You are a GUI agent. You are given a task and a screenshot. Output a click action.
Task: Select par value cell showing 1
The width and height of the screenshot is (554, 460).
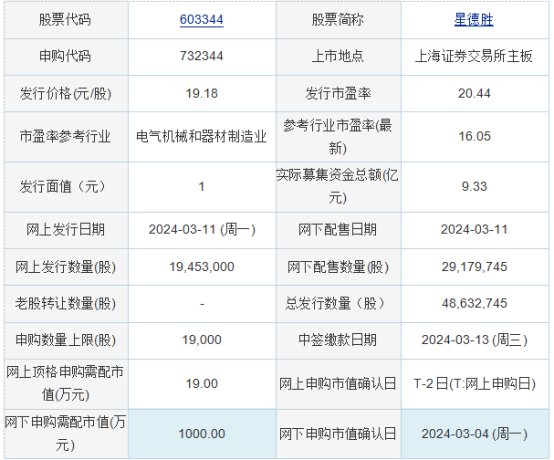(x=201, y=186)
